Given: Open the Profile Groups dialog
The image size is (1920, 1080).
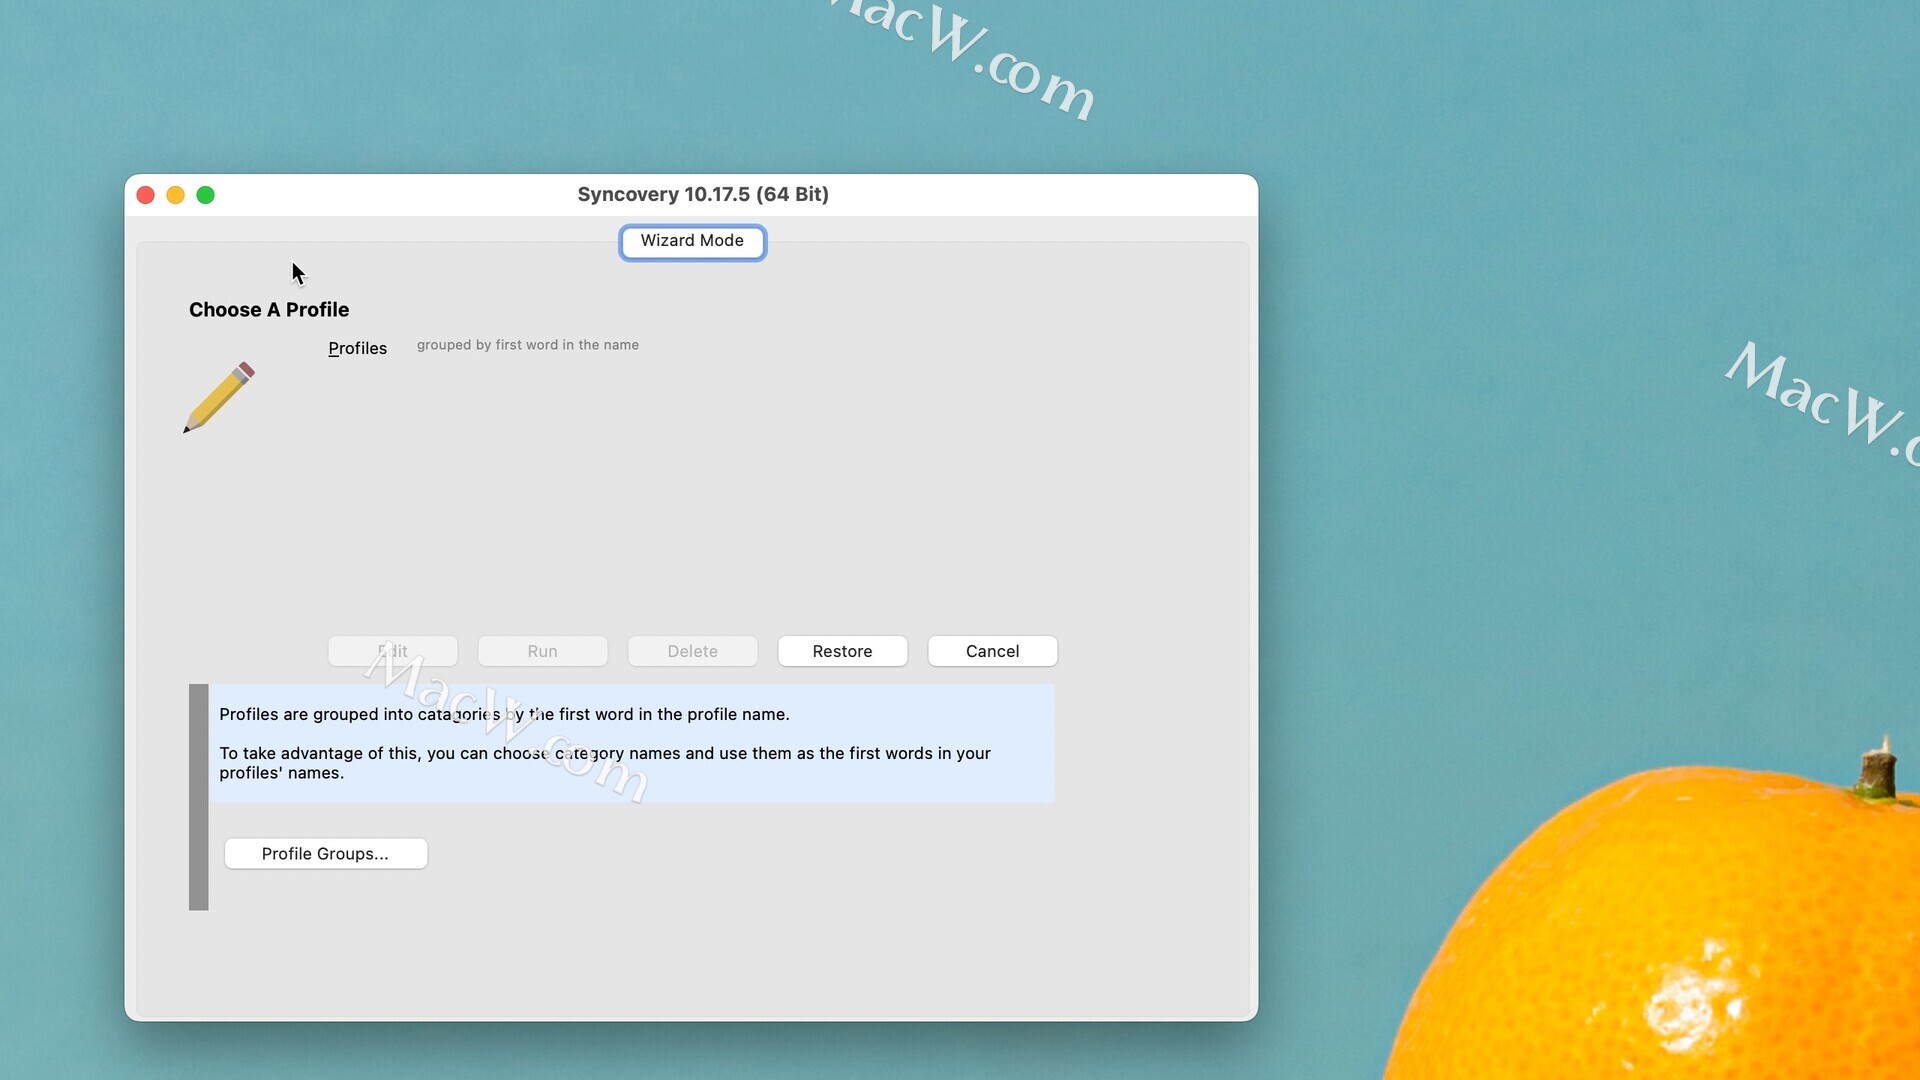Looking at the screenshot, I should [326, 854].
